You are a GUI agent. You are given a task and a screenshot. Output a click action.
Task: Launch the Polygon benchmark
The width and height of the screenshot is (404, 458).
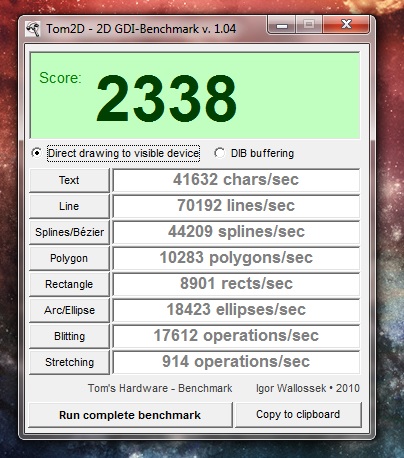[69, 258]
